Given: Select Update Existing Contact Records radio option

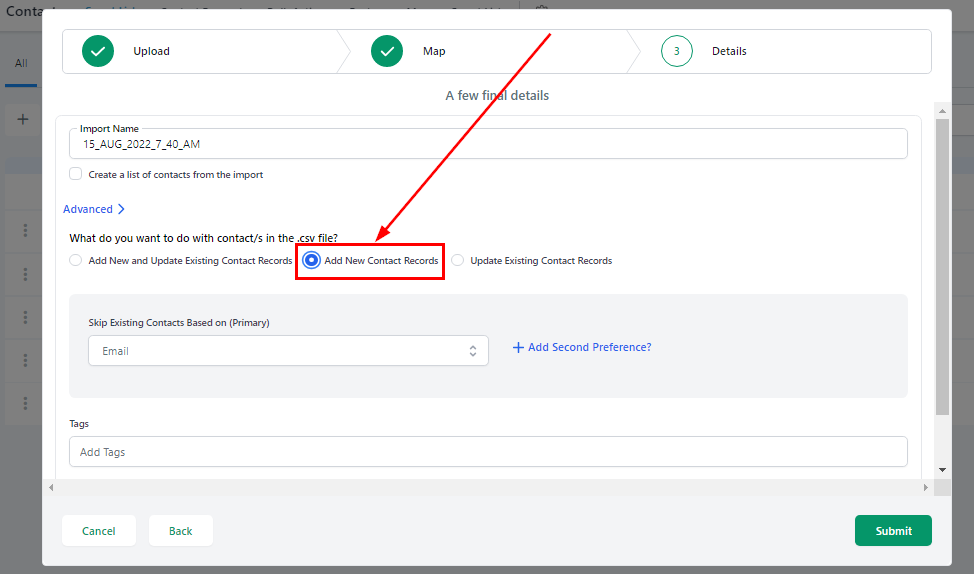Looking at the screenshot, I should click(x=458, y=260).
